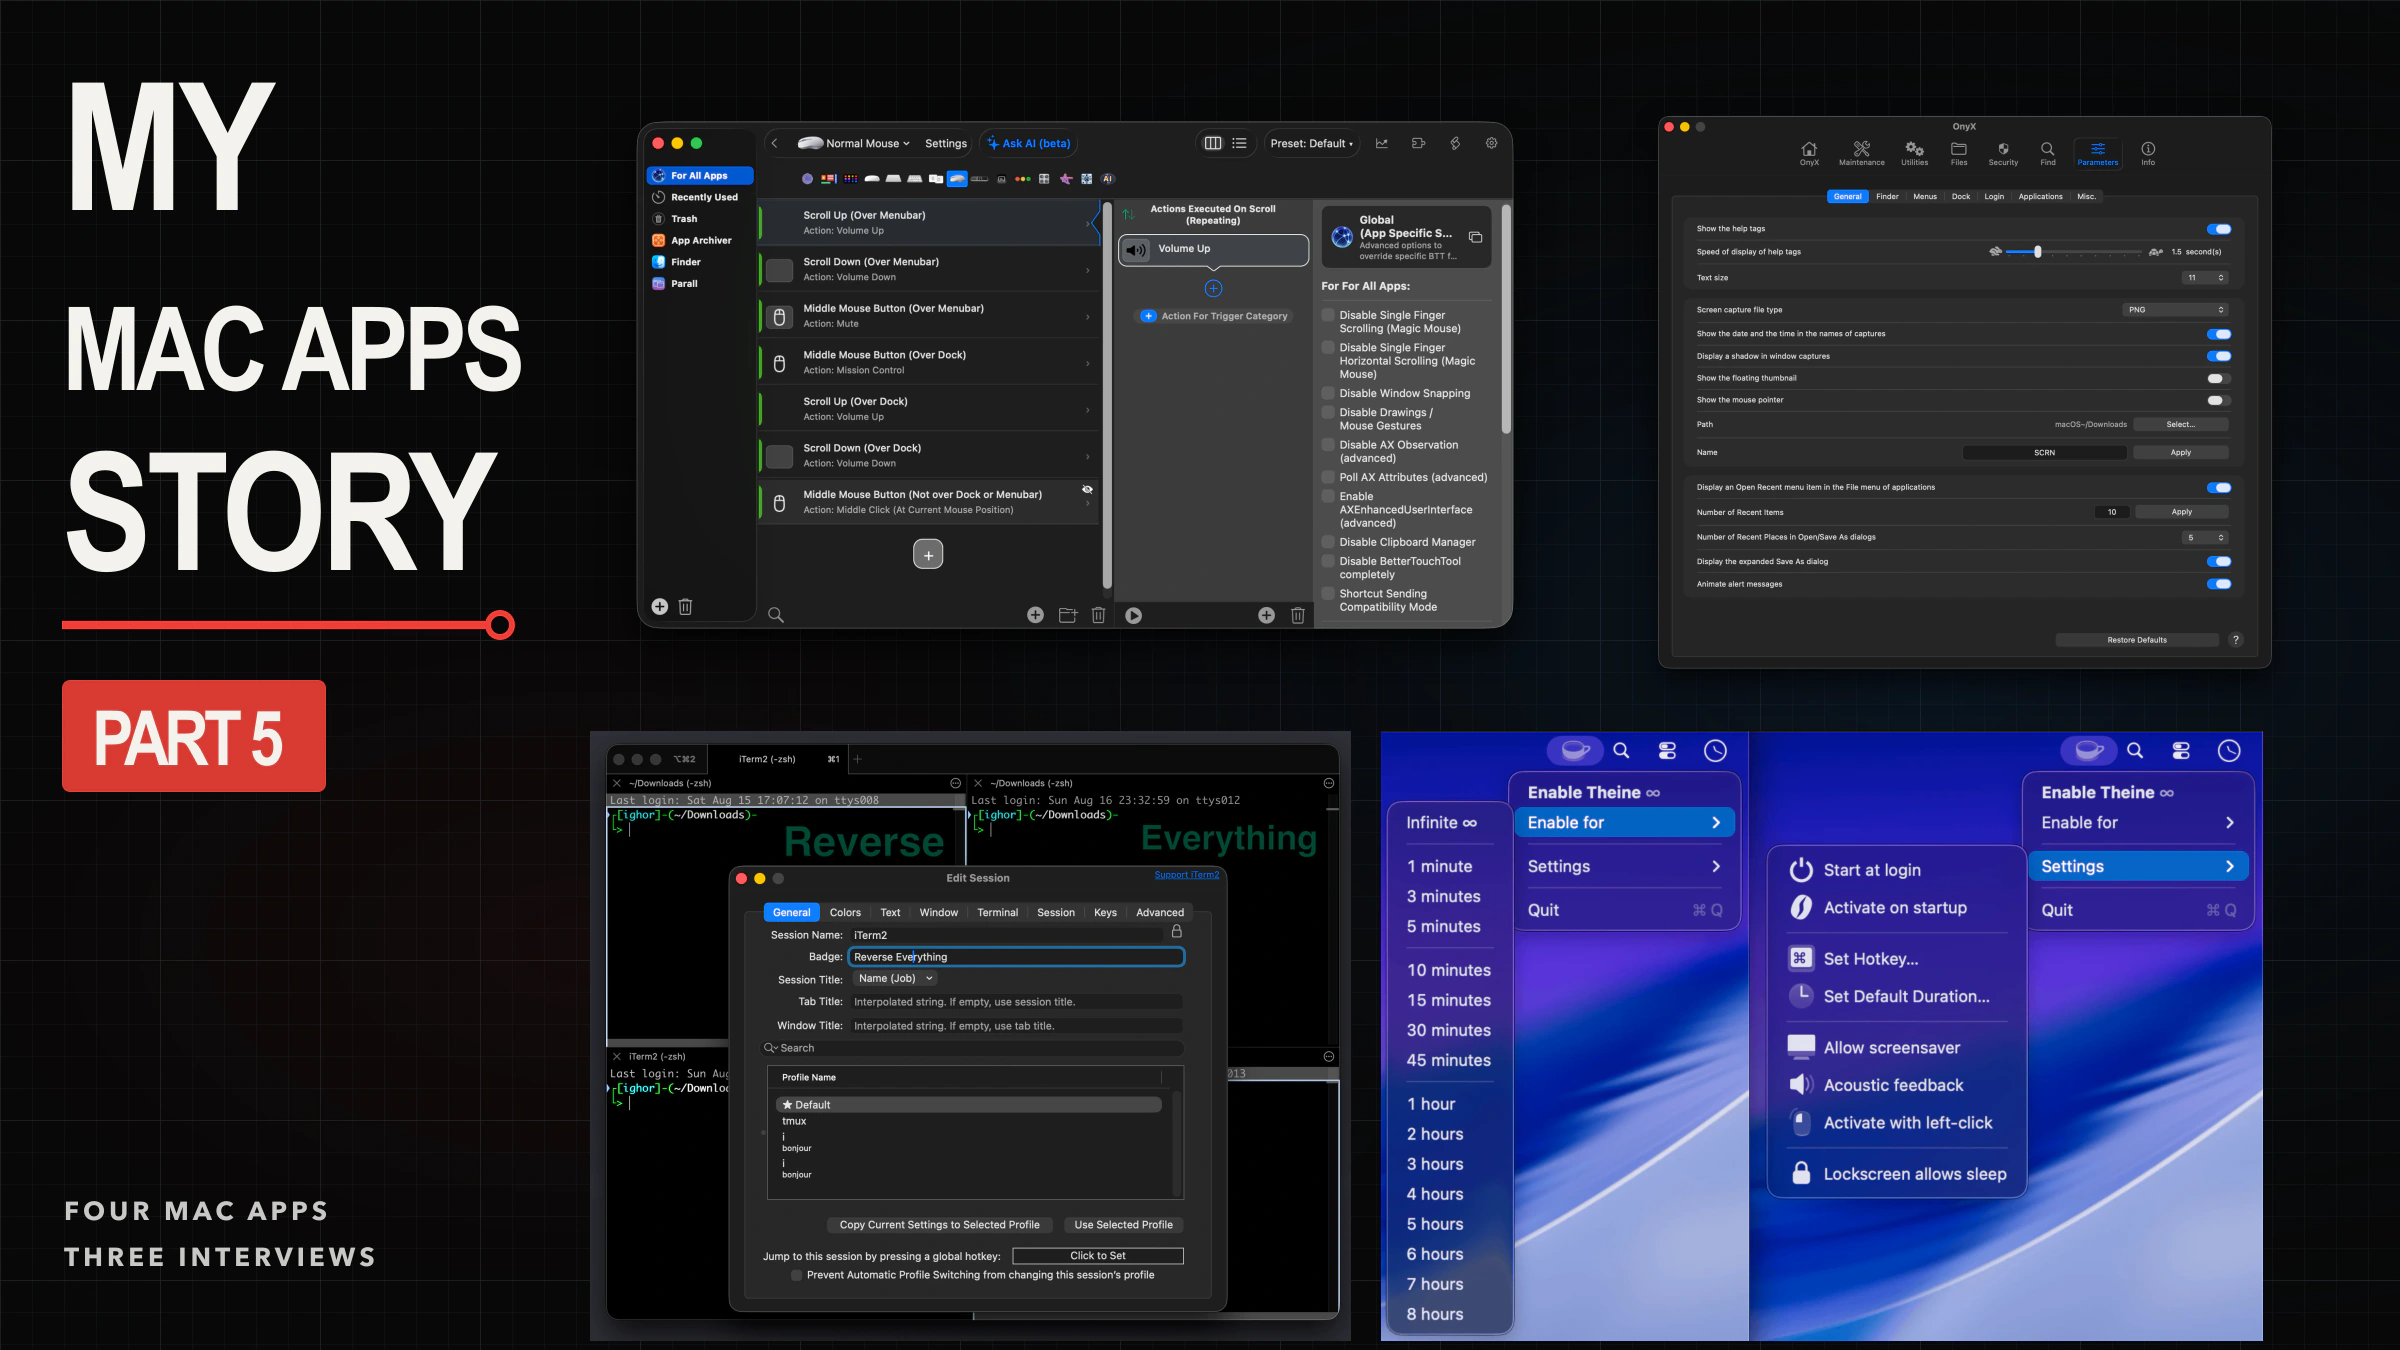Switch to Finder tab in OnyX Parameters
The width and height of the screenshot is (2400, 1350).
(1887, 196)
